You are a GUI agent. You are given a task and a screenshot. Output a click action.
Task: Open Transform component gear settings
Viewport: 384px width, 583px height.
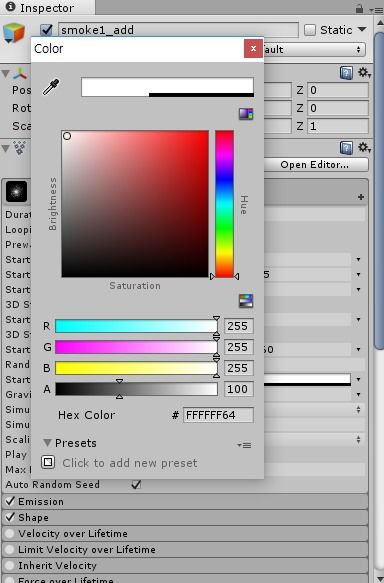pos(364,73)
